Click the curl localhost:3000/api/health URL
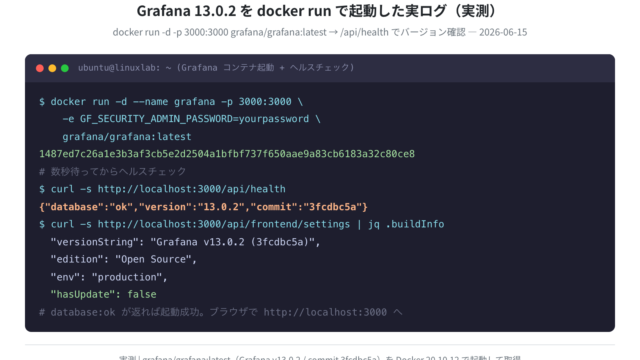Screen dimensions: 640x360 [x=191, y=189]
